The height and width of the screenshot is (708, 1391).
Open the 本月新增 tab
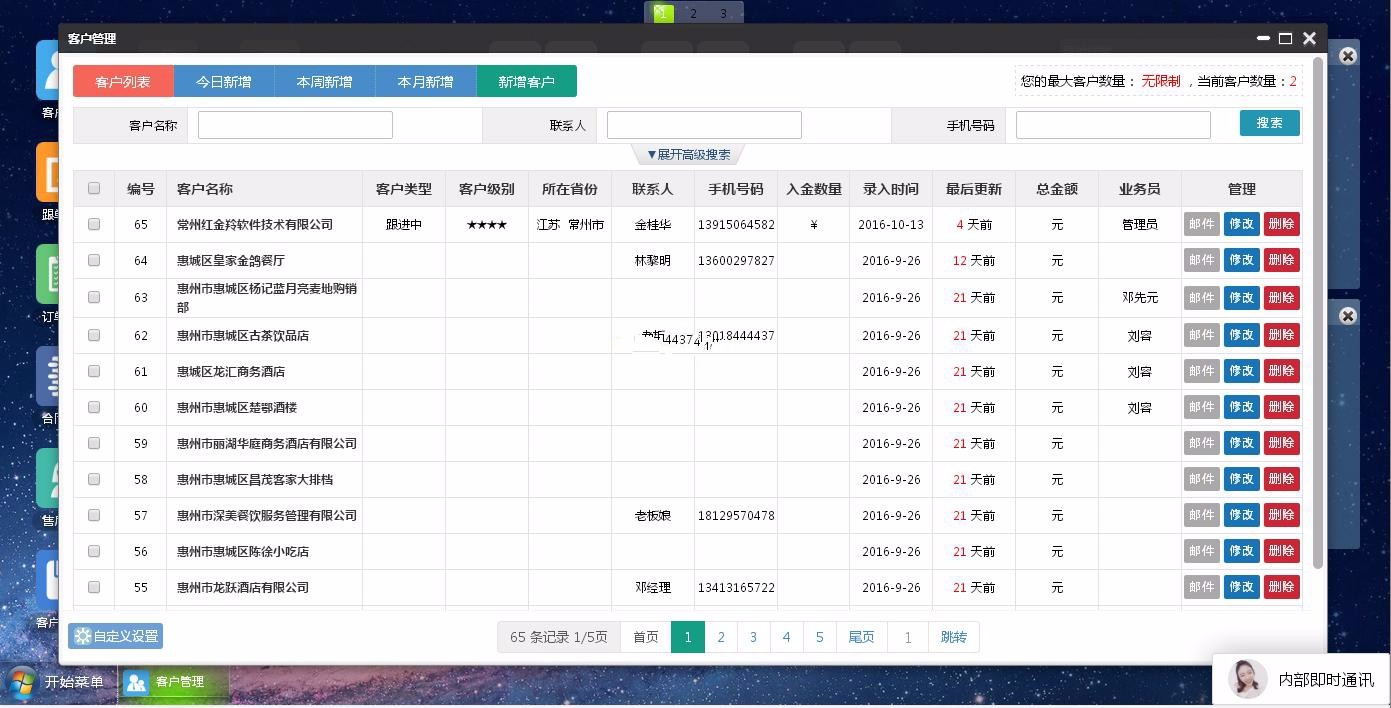426,81
